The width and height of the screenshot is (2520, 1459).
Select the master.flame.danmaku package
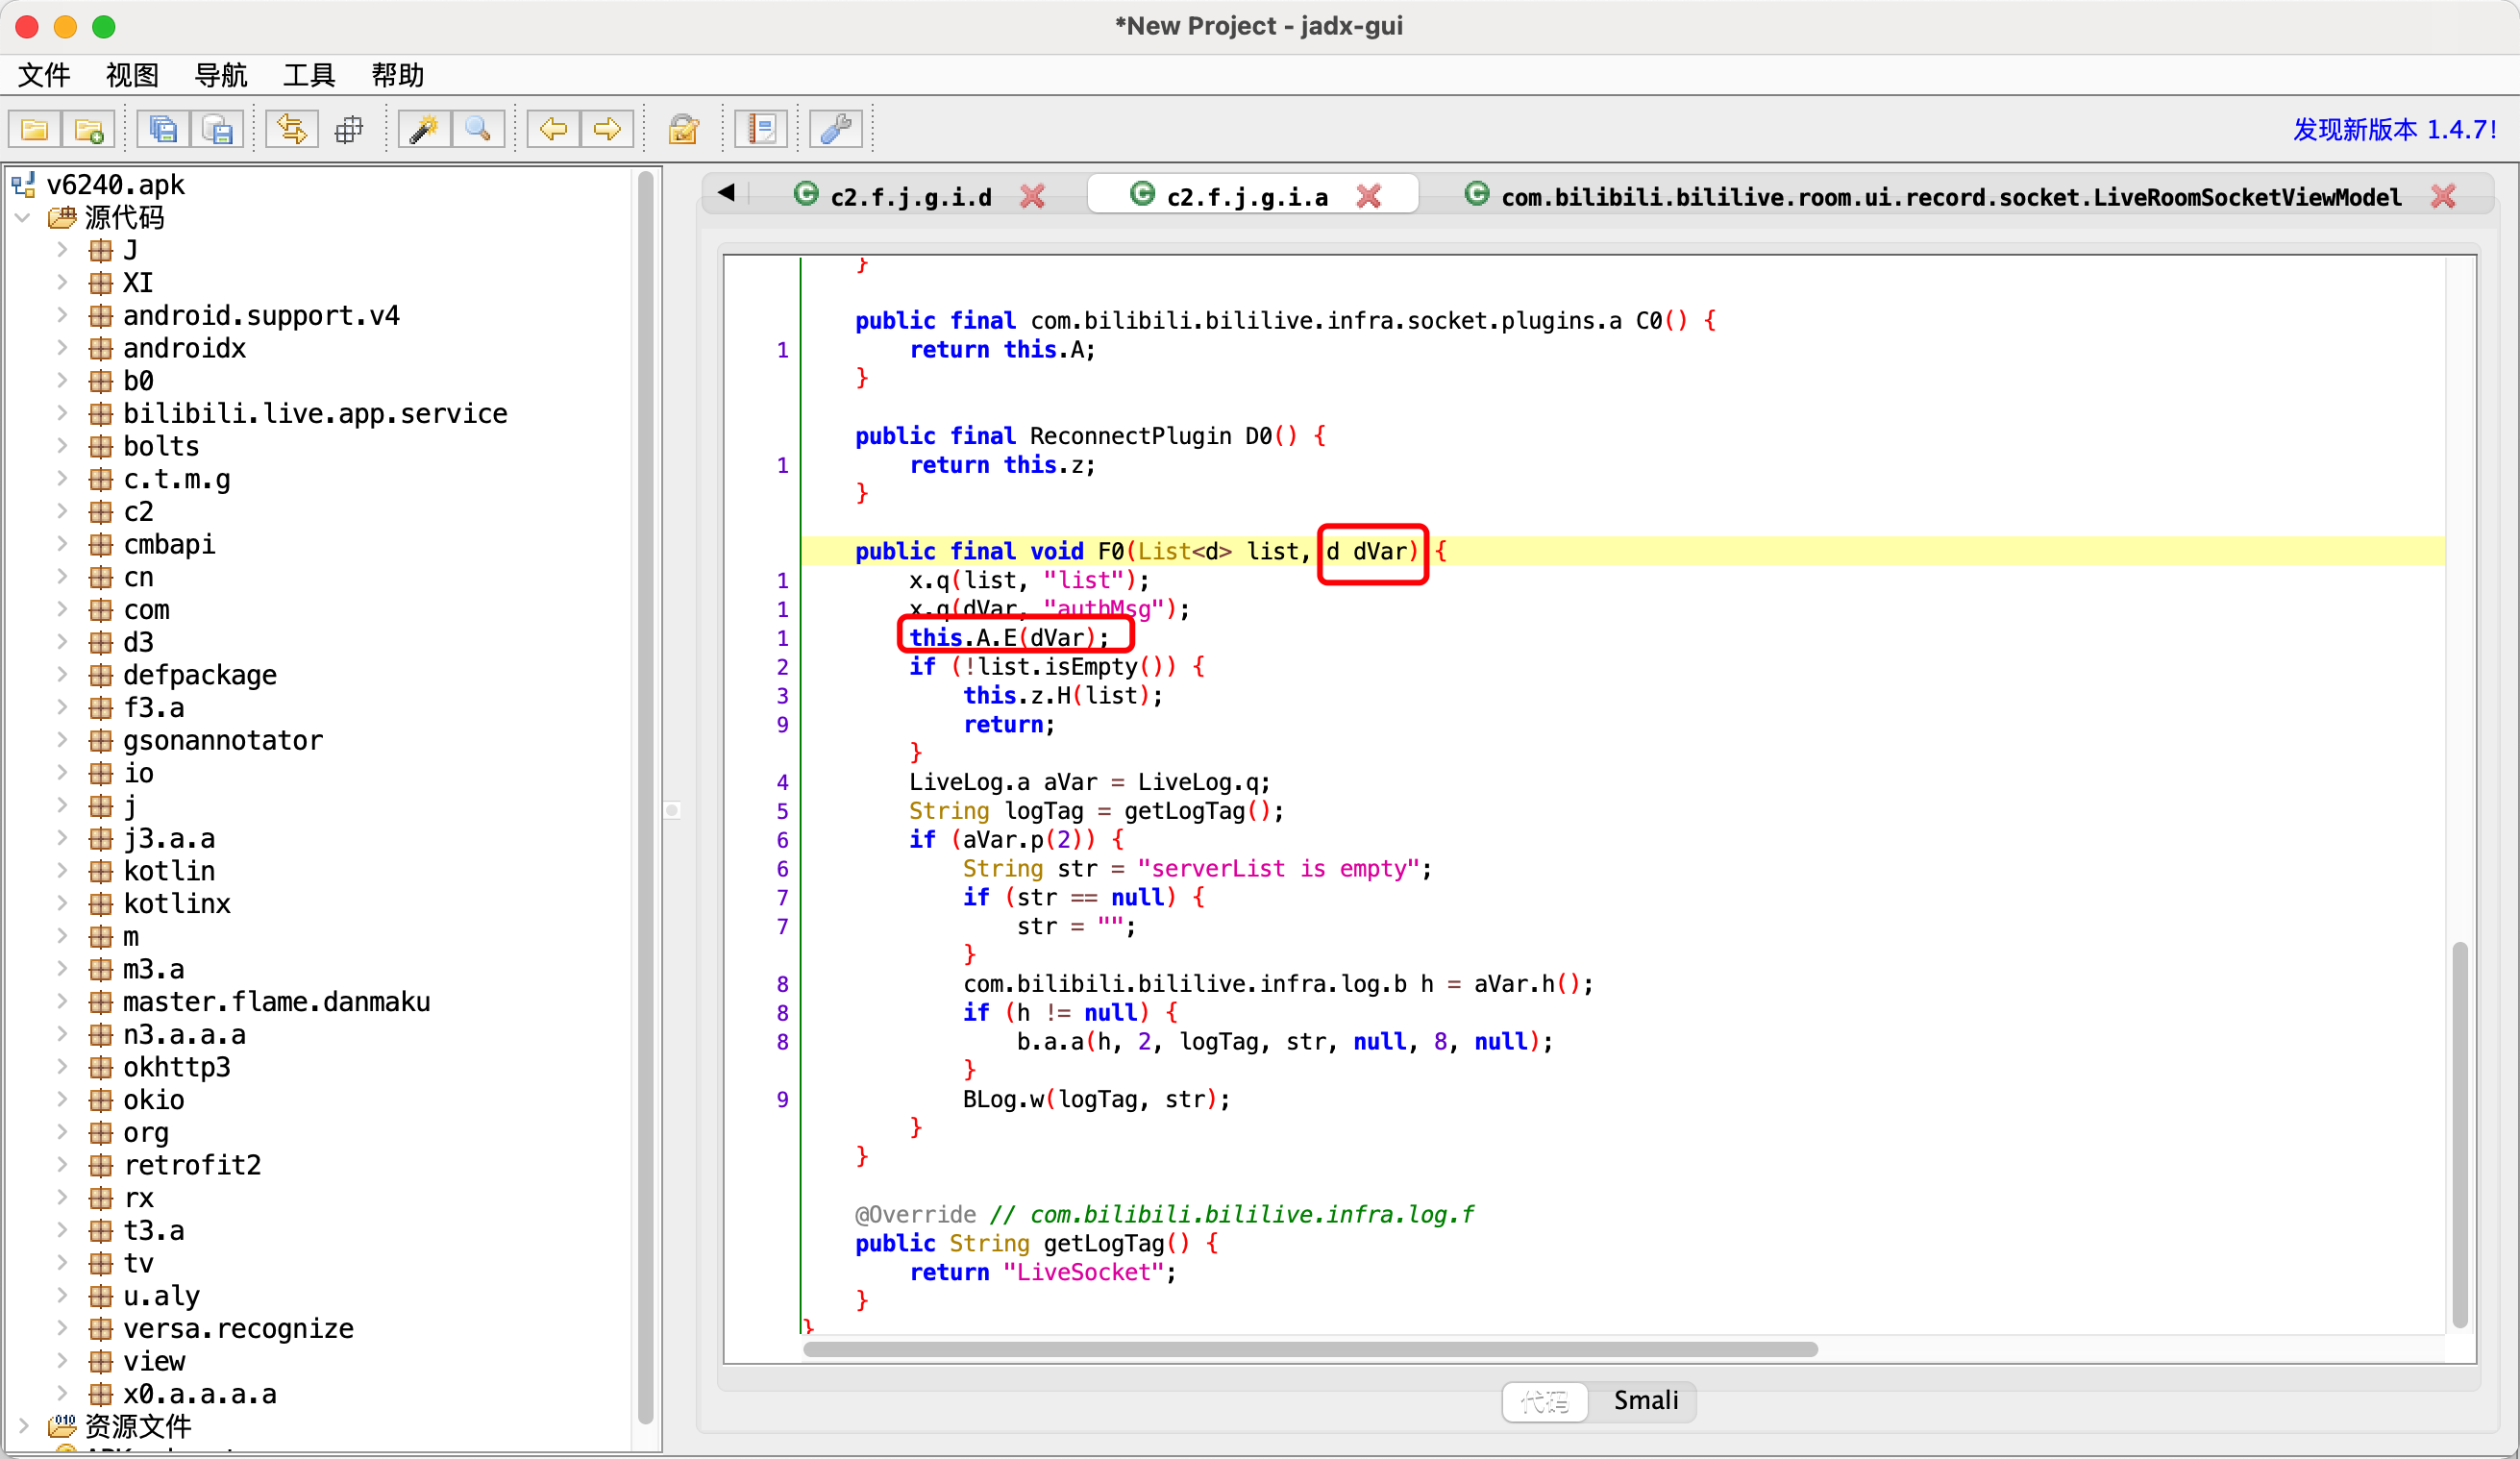tap(277, 1001)
